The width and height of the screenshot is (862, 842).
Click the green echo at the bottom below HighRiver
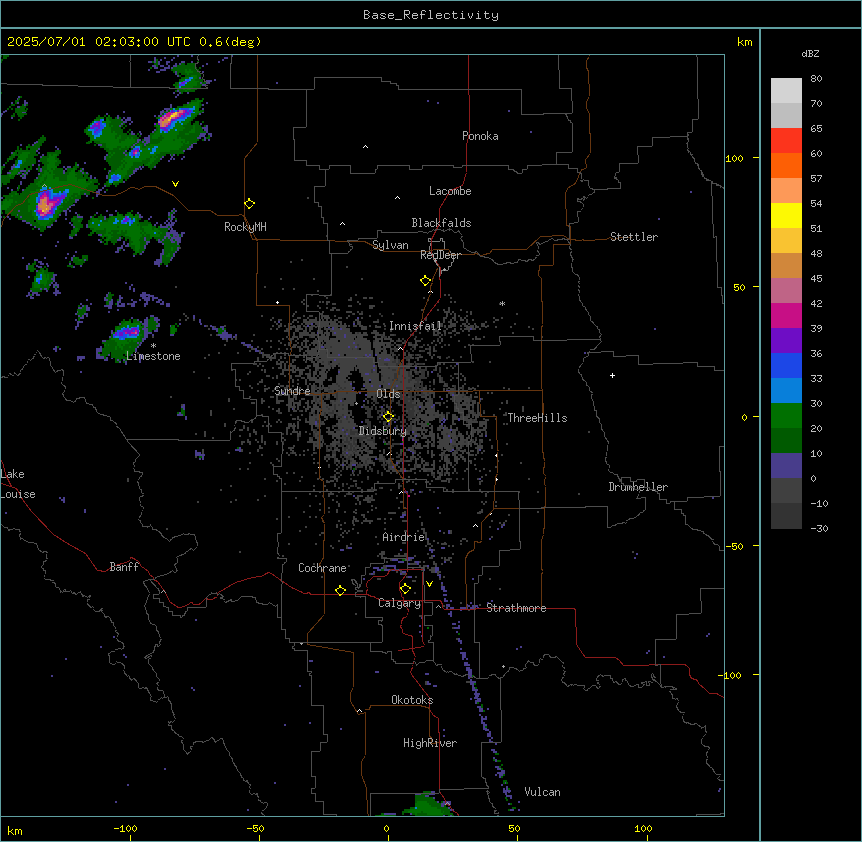428,805
